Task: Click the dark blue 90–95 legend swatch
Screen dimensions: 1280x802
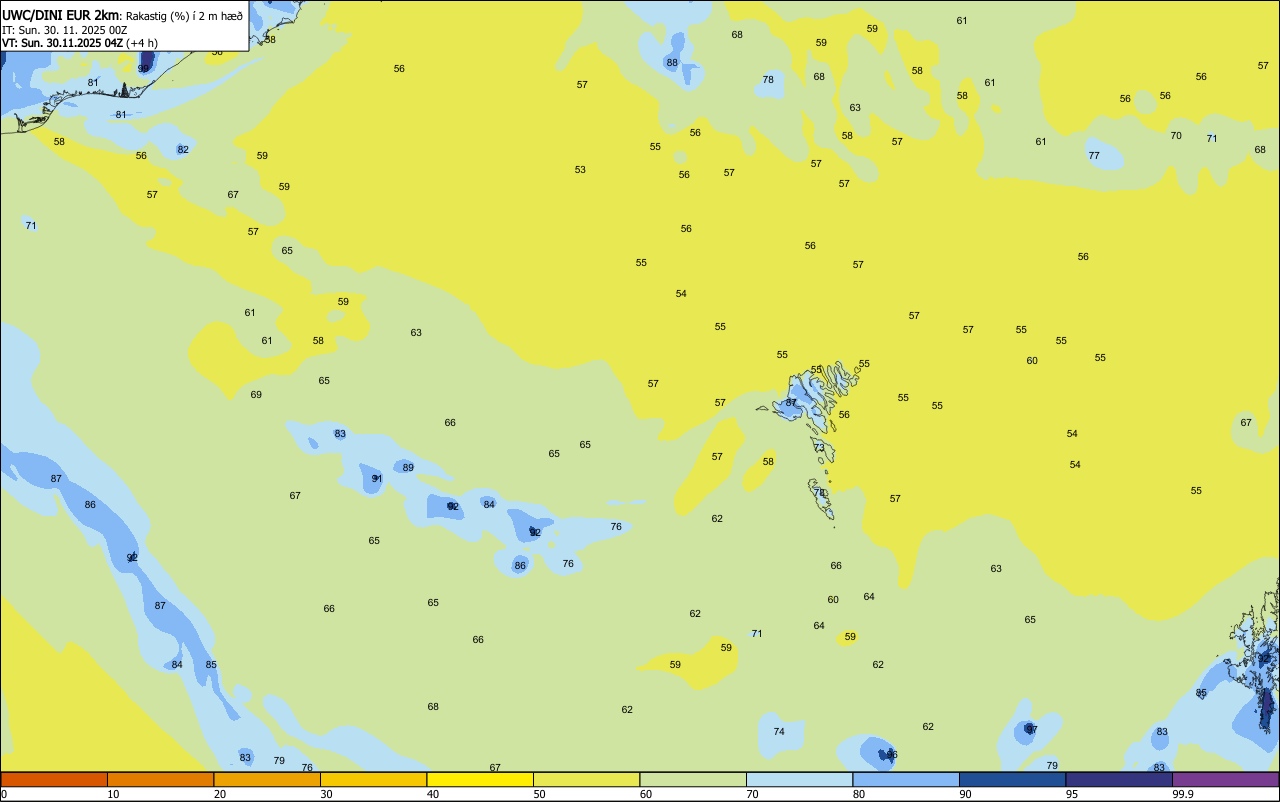Action: pos(1012,779)
